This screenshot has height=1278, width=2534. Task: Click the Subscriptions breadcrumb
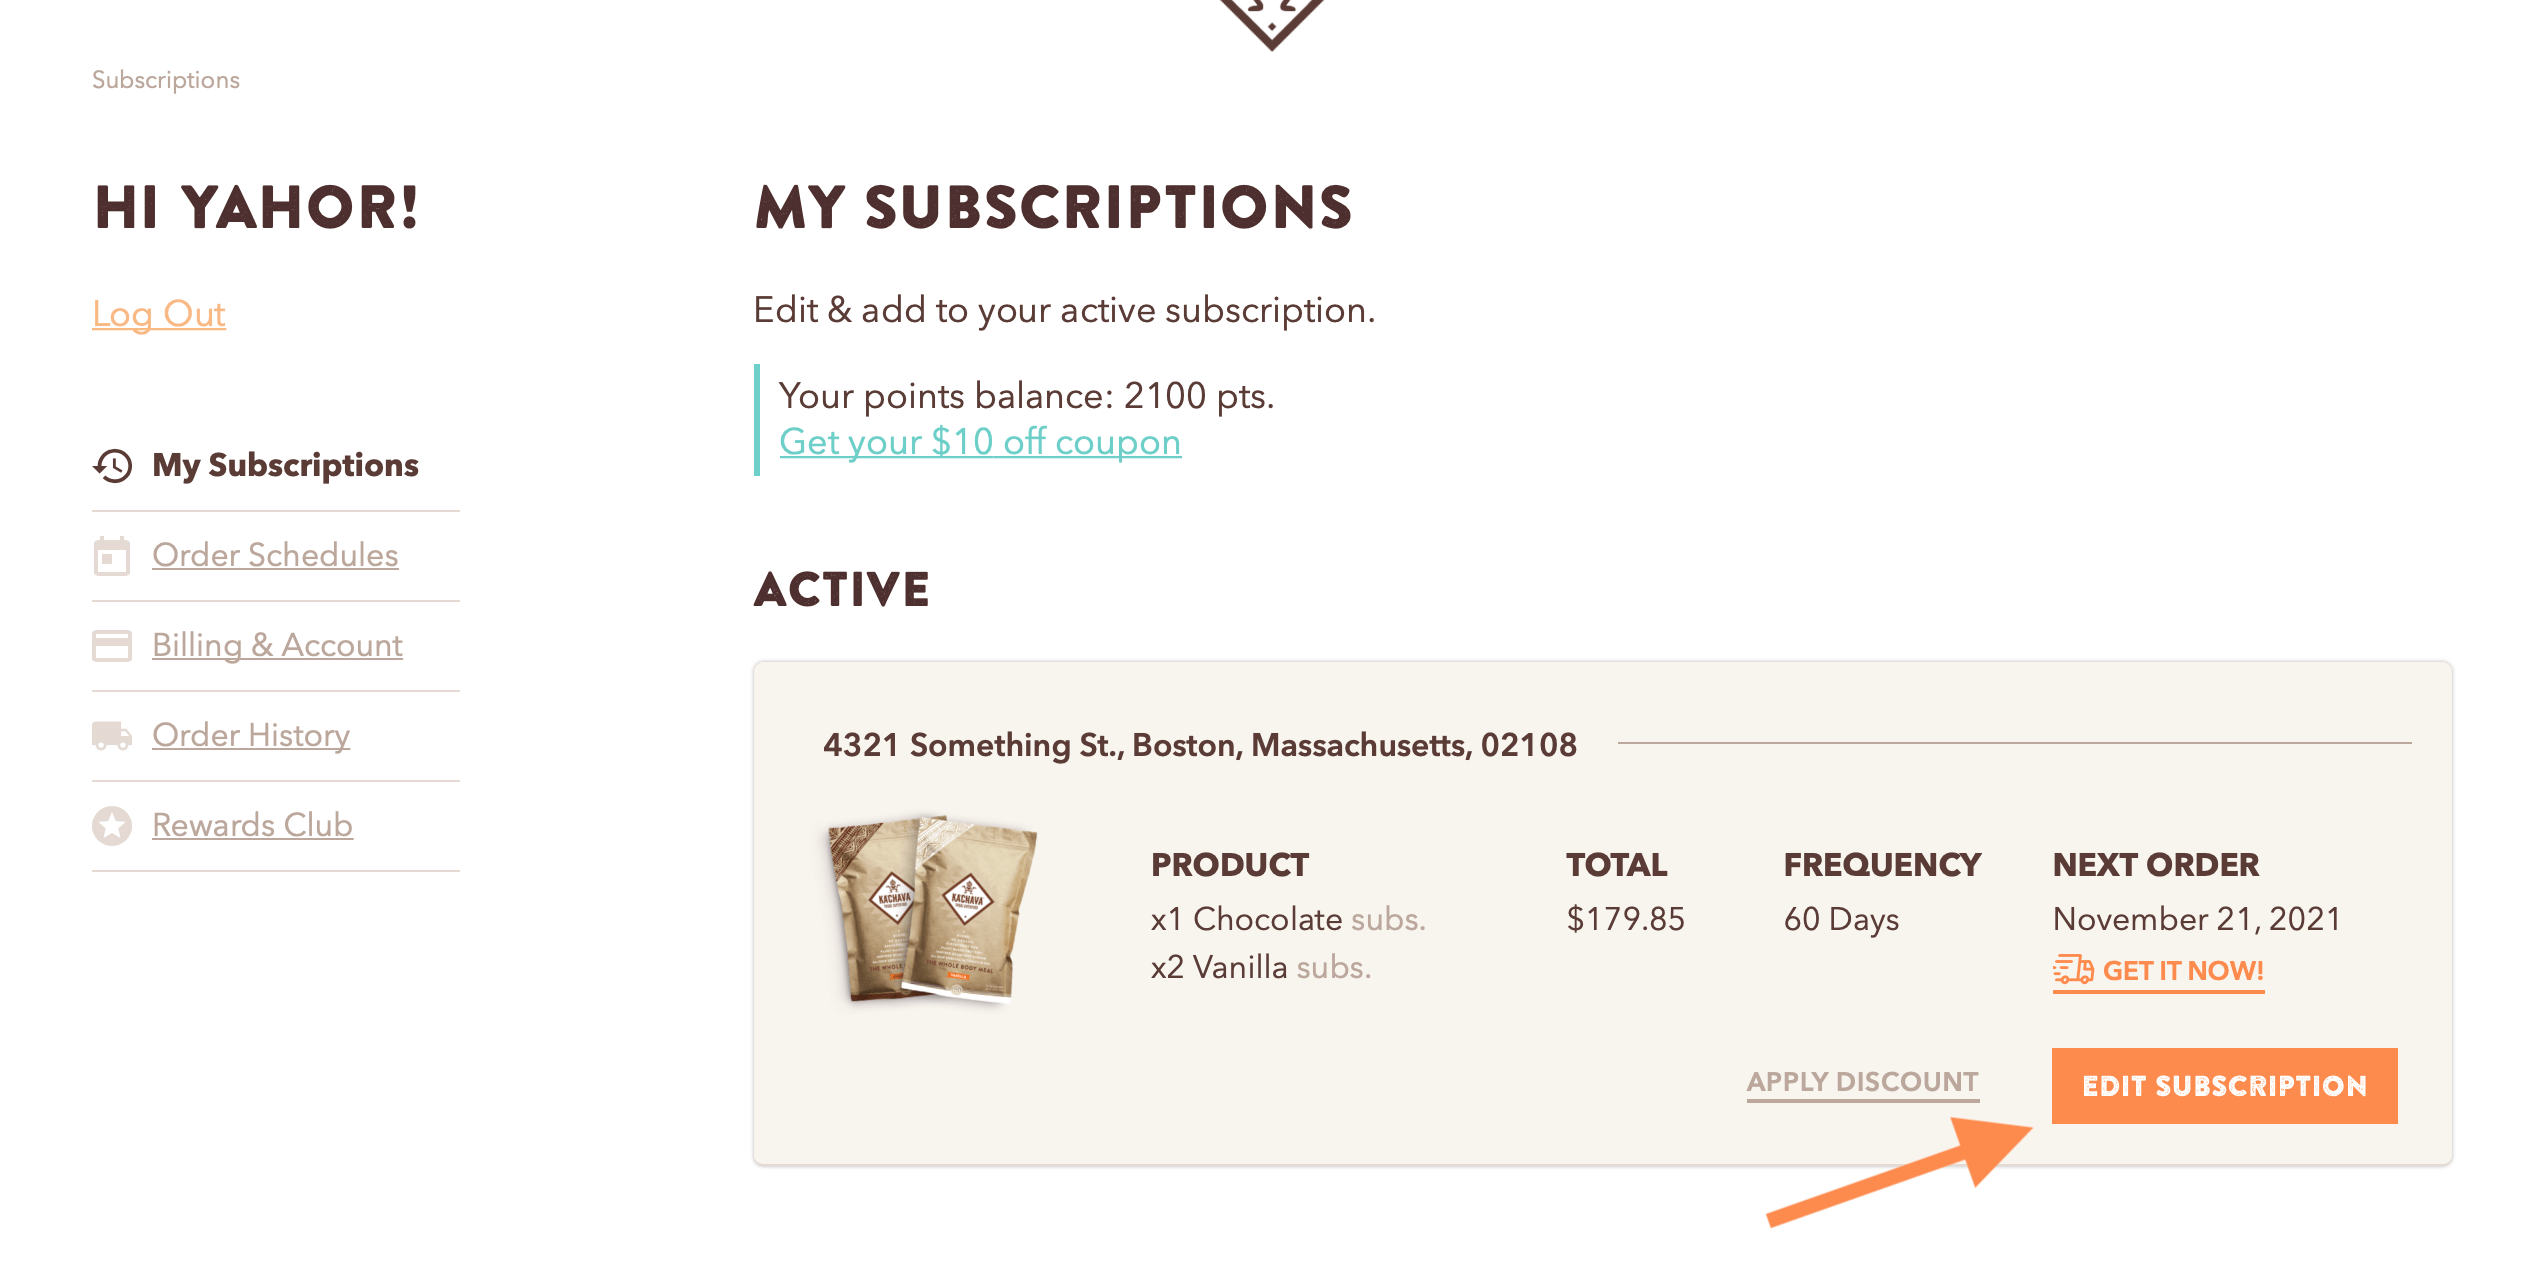(x=165, y=80)
